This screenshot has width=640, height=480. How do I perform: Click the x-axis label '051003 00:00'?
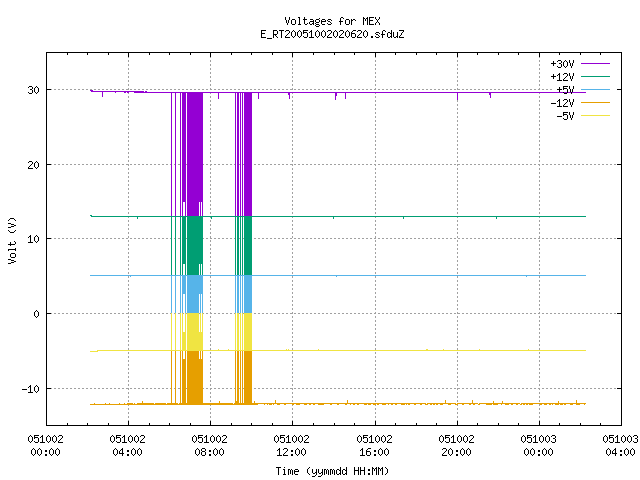[539, 445]
